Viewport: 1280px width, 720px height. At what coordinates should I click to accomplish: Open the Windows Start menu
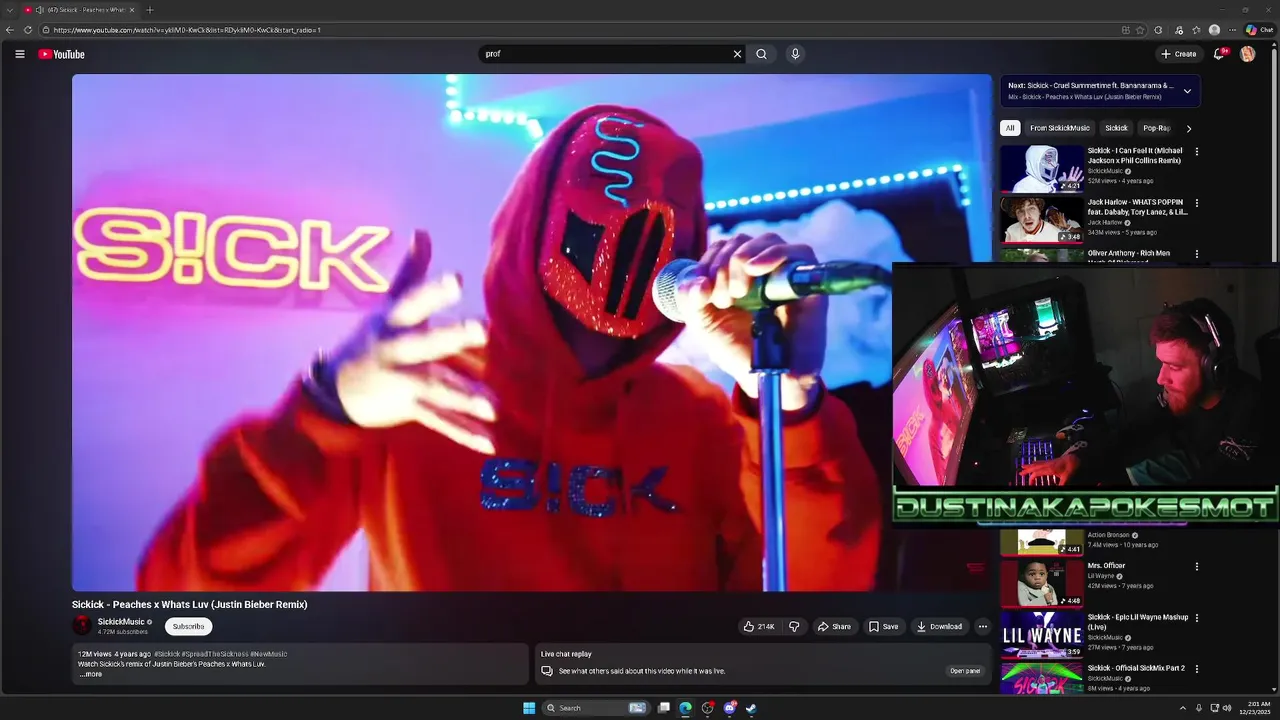coord(529,708)
